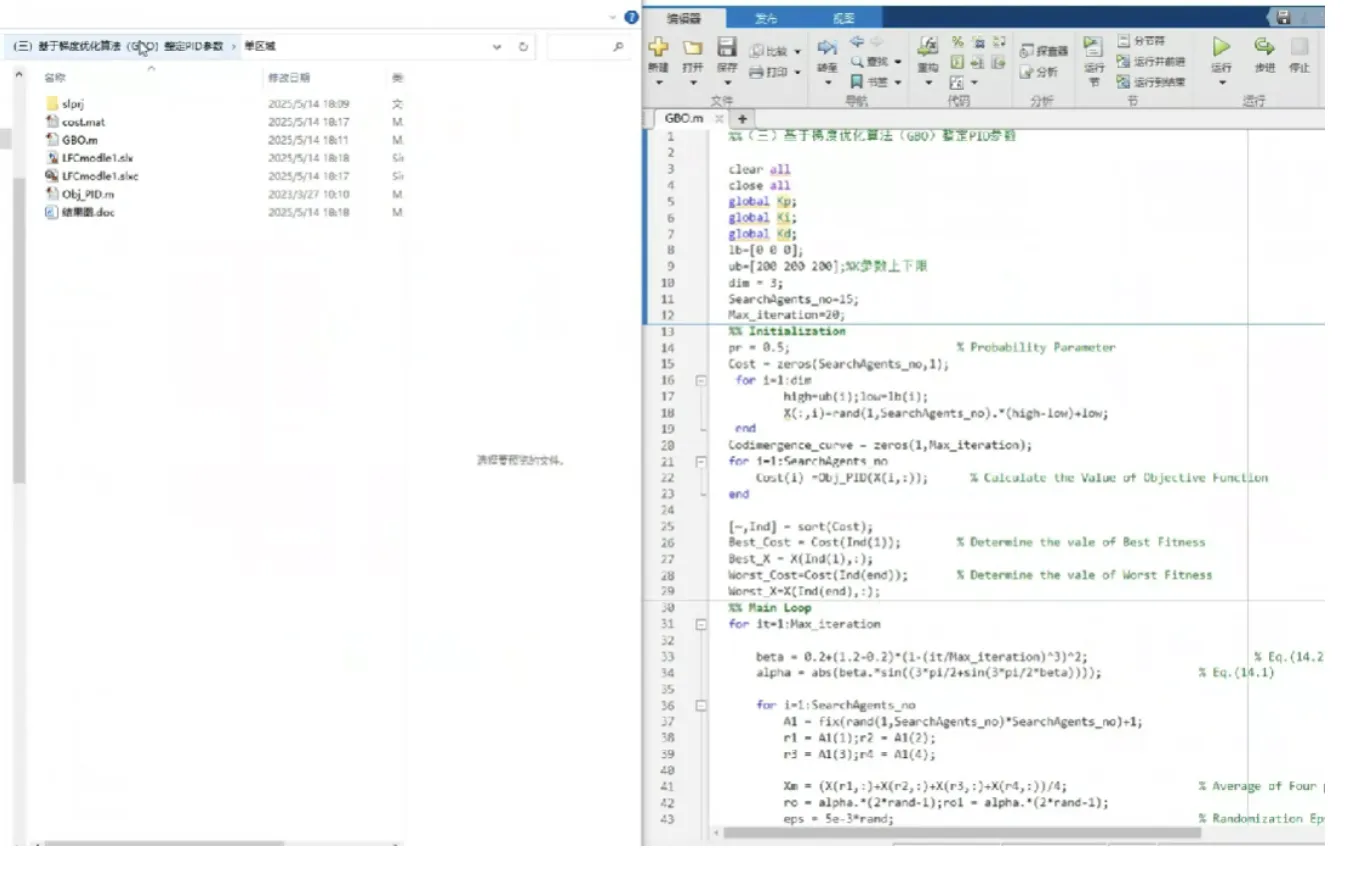Click the Bookmark (书签) icon
Viewport: 1354px width, 883px height.
point(857,81)
